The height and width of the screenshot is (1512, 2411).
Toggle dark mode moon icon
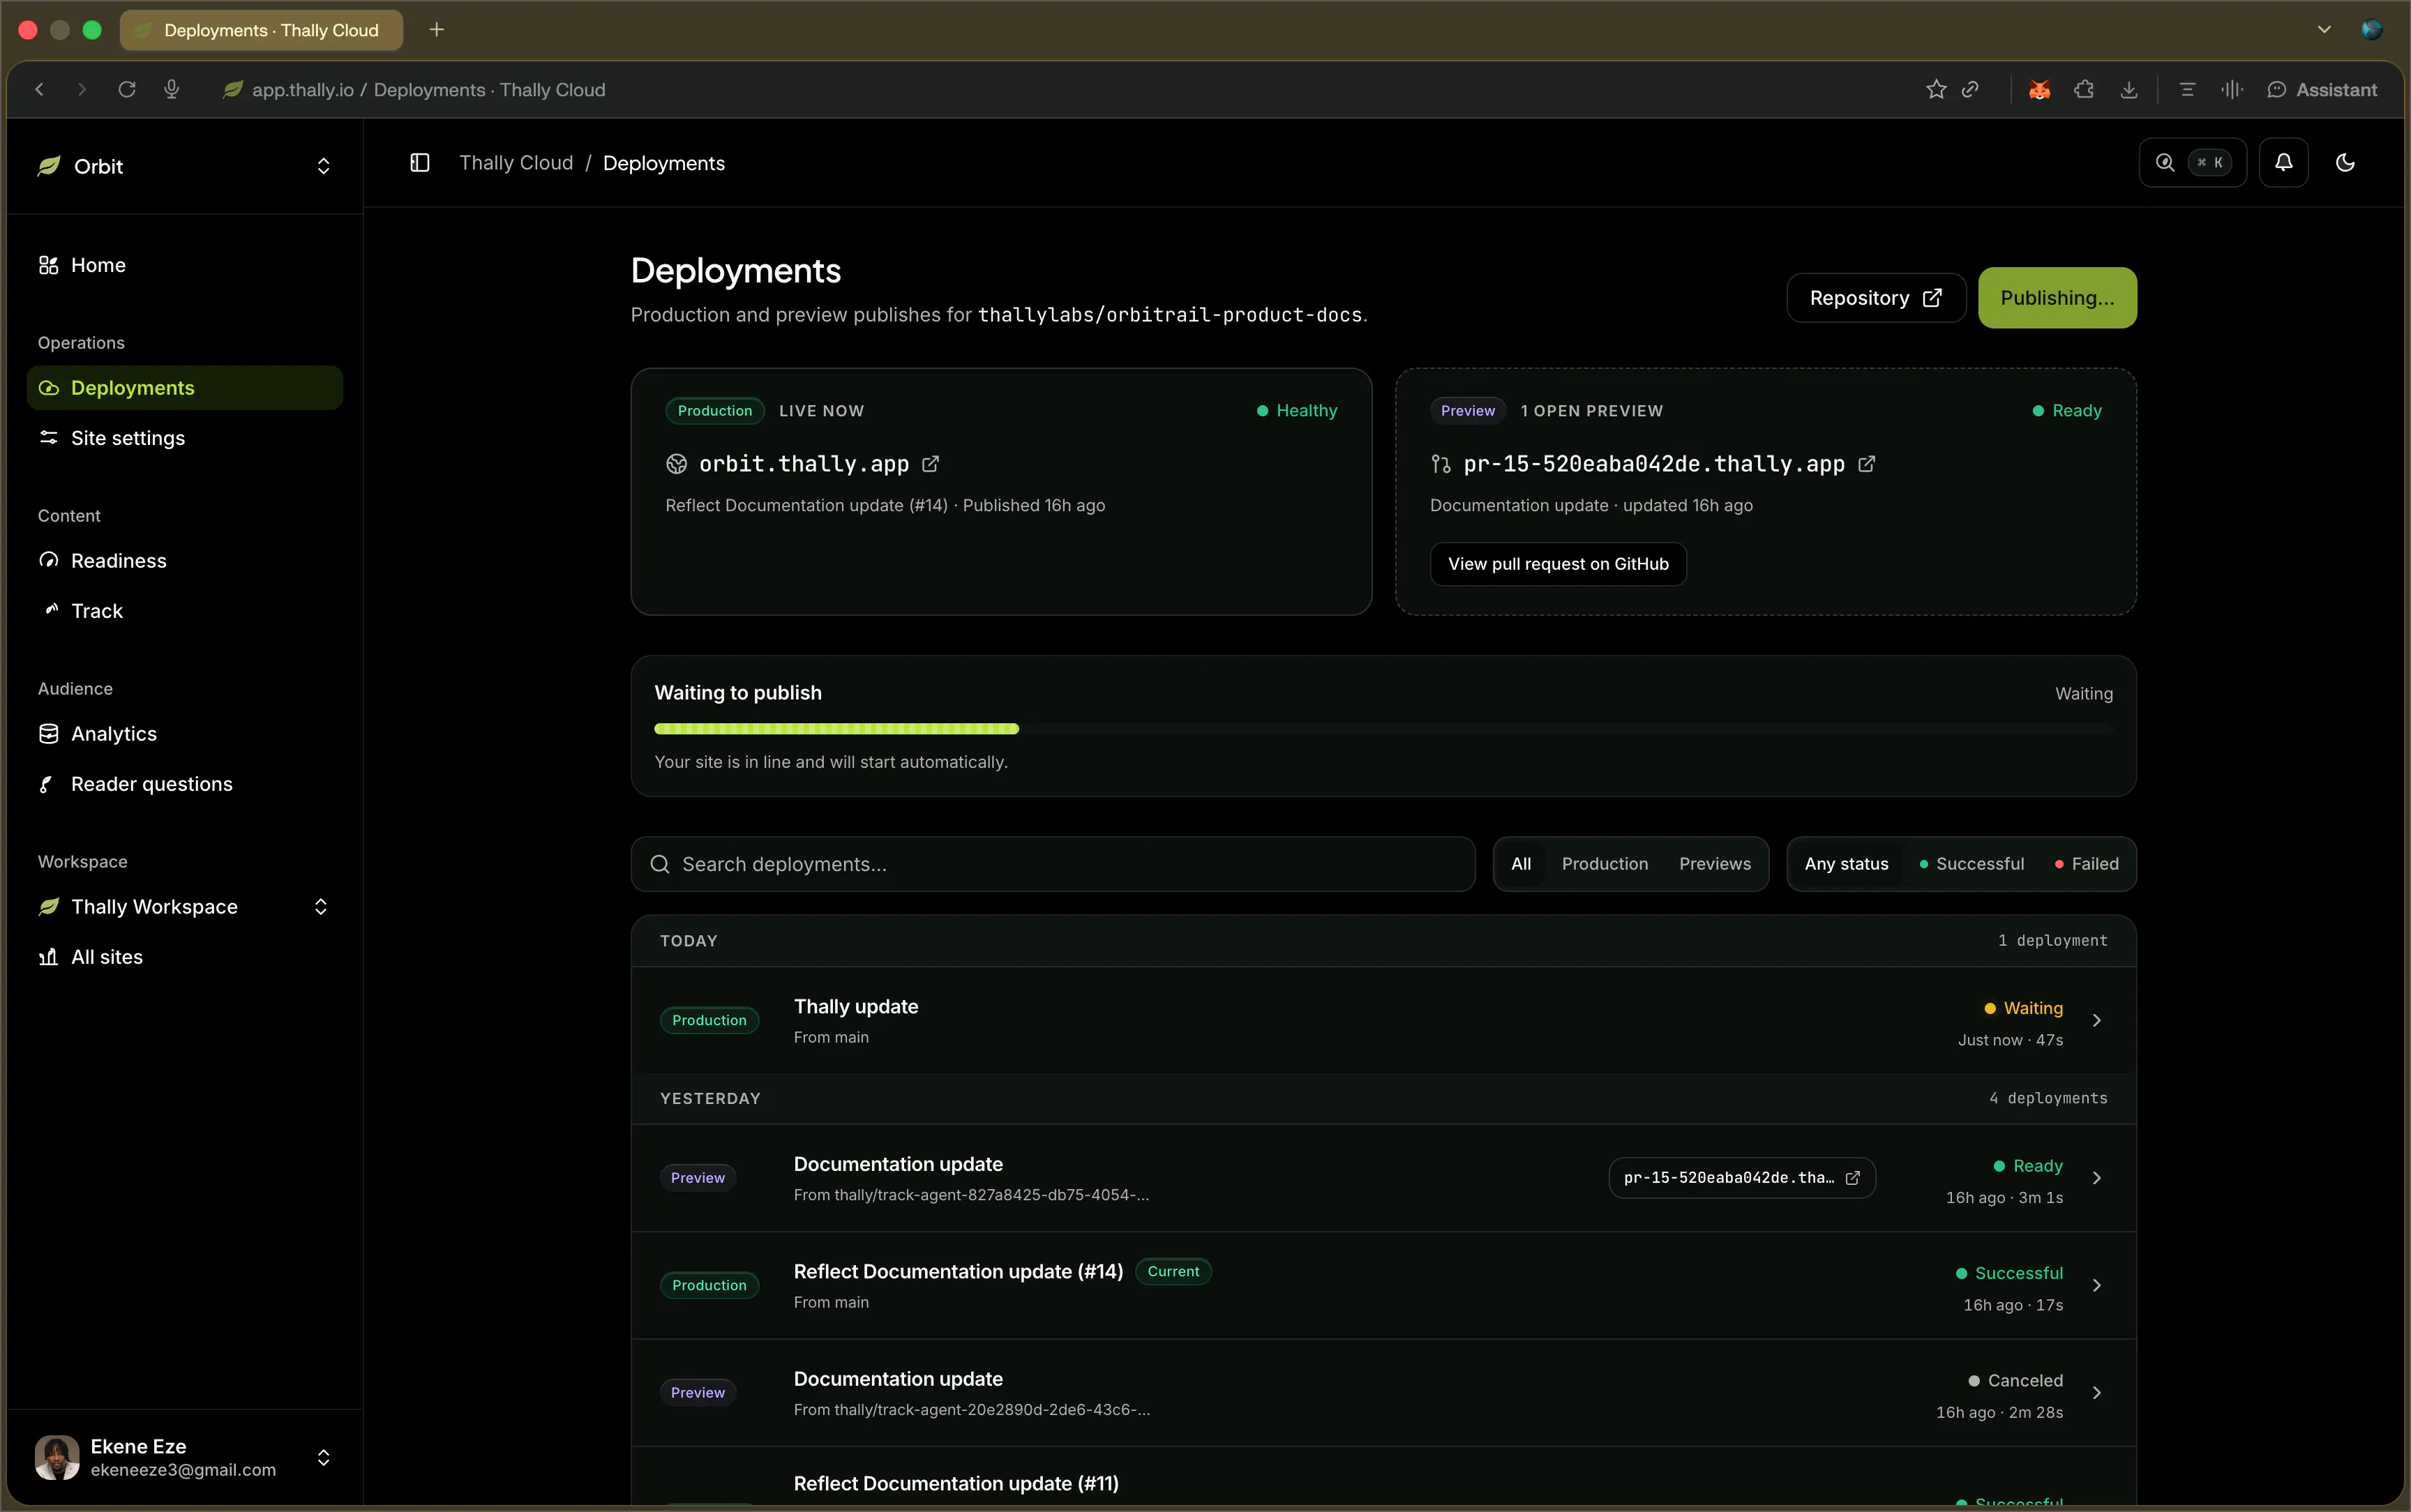pyautogui.click(x=2345, y=162)
